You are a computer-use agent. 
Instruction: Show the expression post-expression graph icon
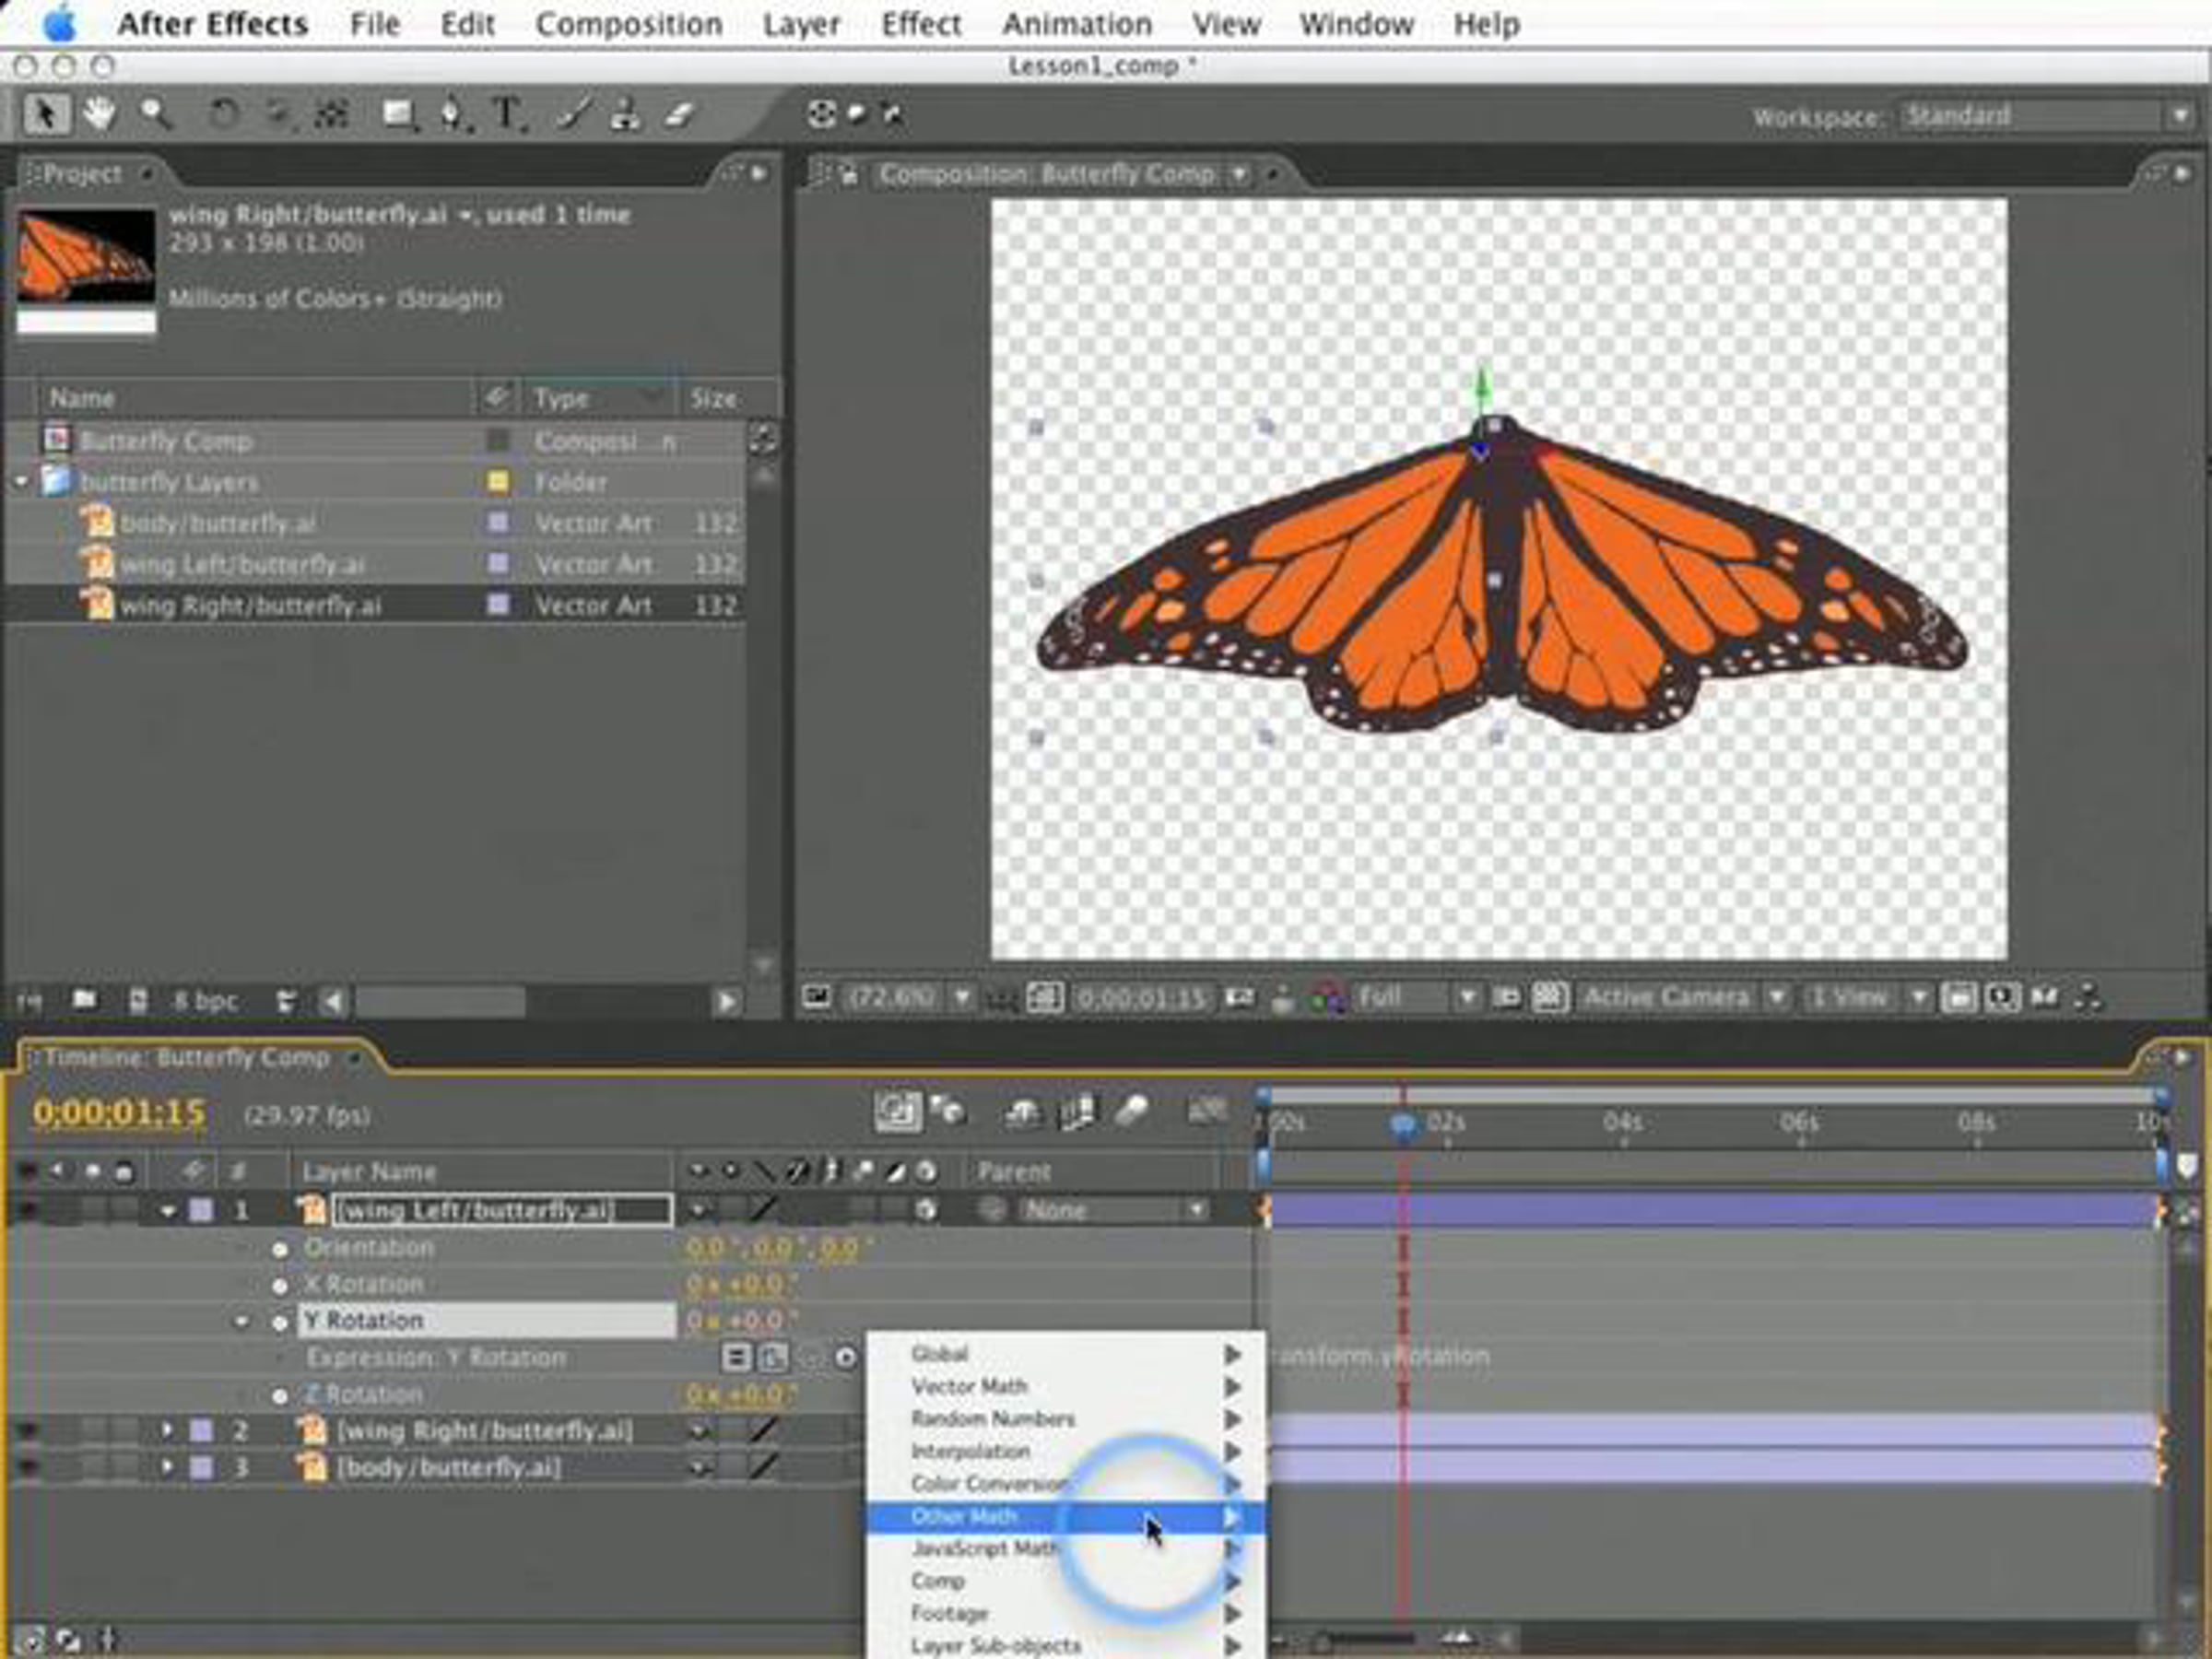[x=773, y=1358]
